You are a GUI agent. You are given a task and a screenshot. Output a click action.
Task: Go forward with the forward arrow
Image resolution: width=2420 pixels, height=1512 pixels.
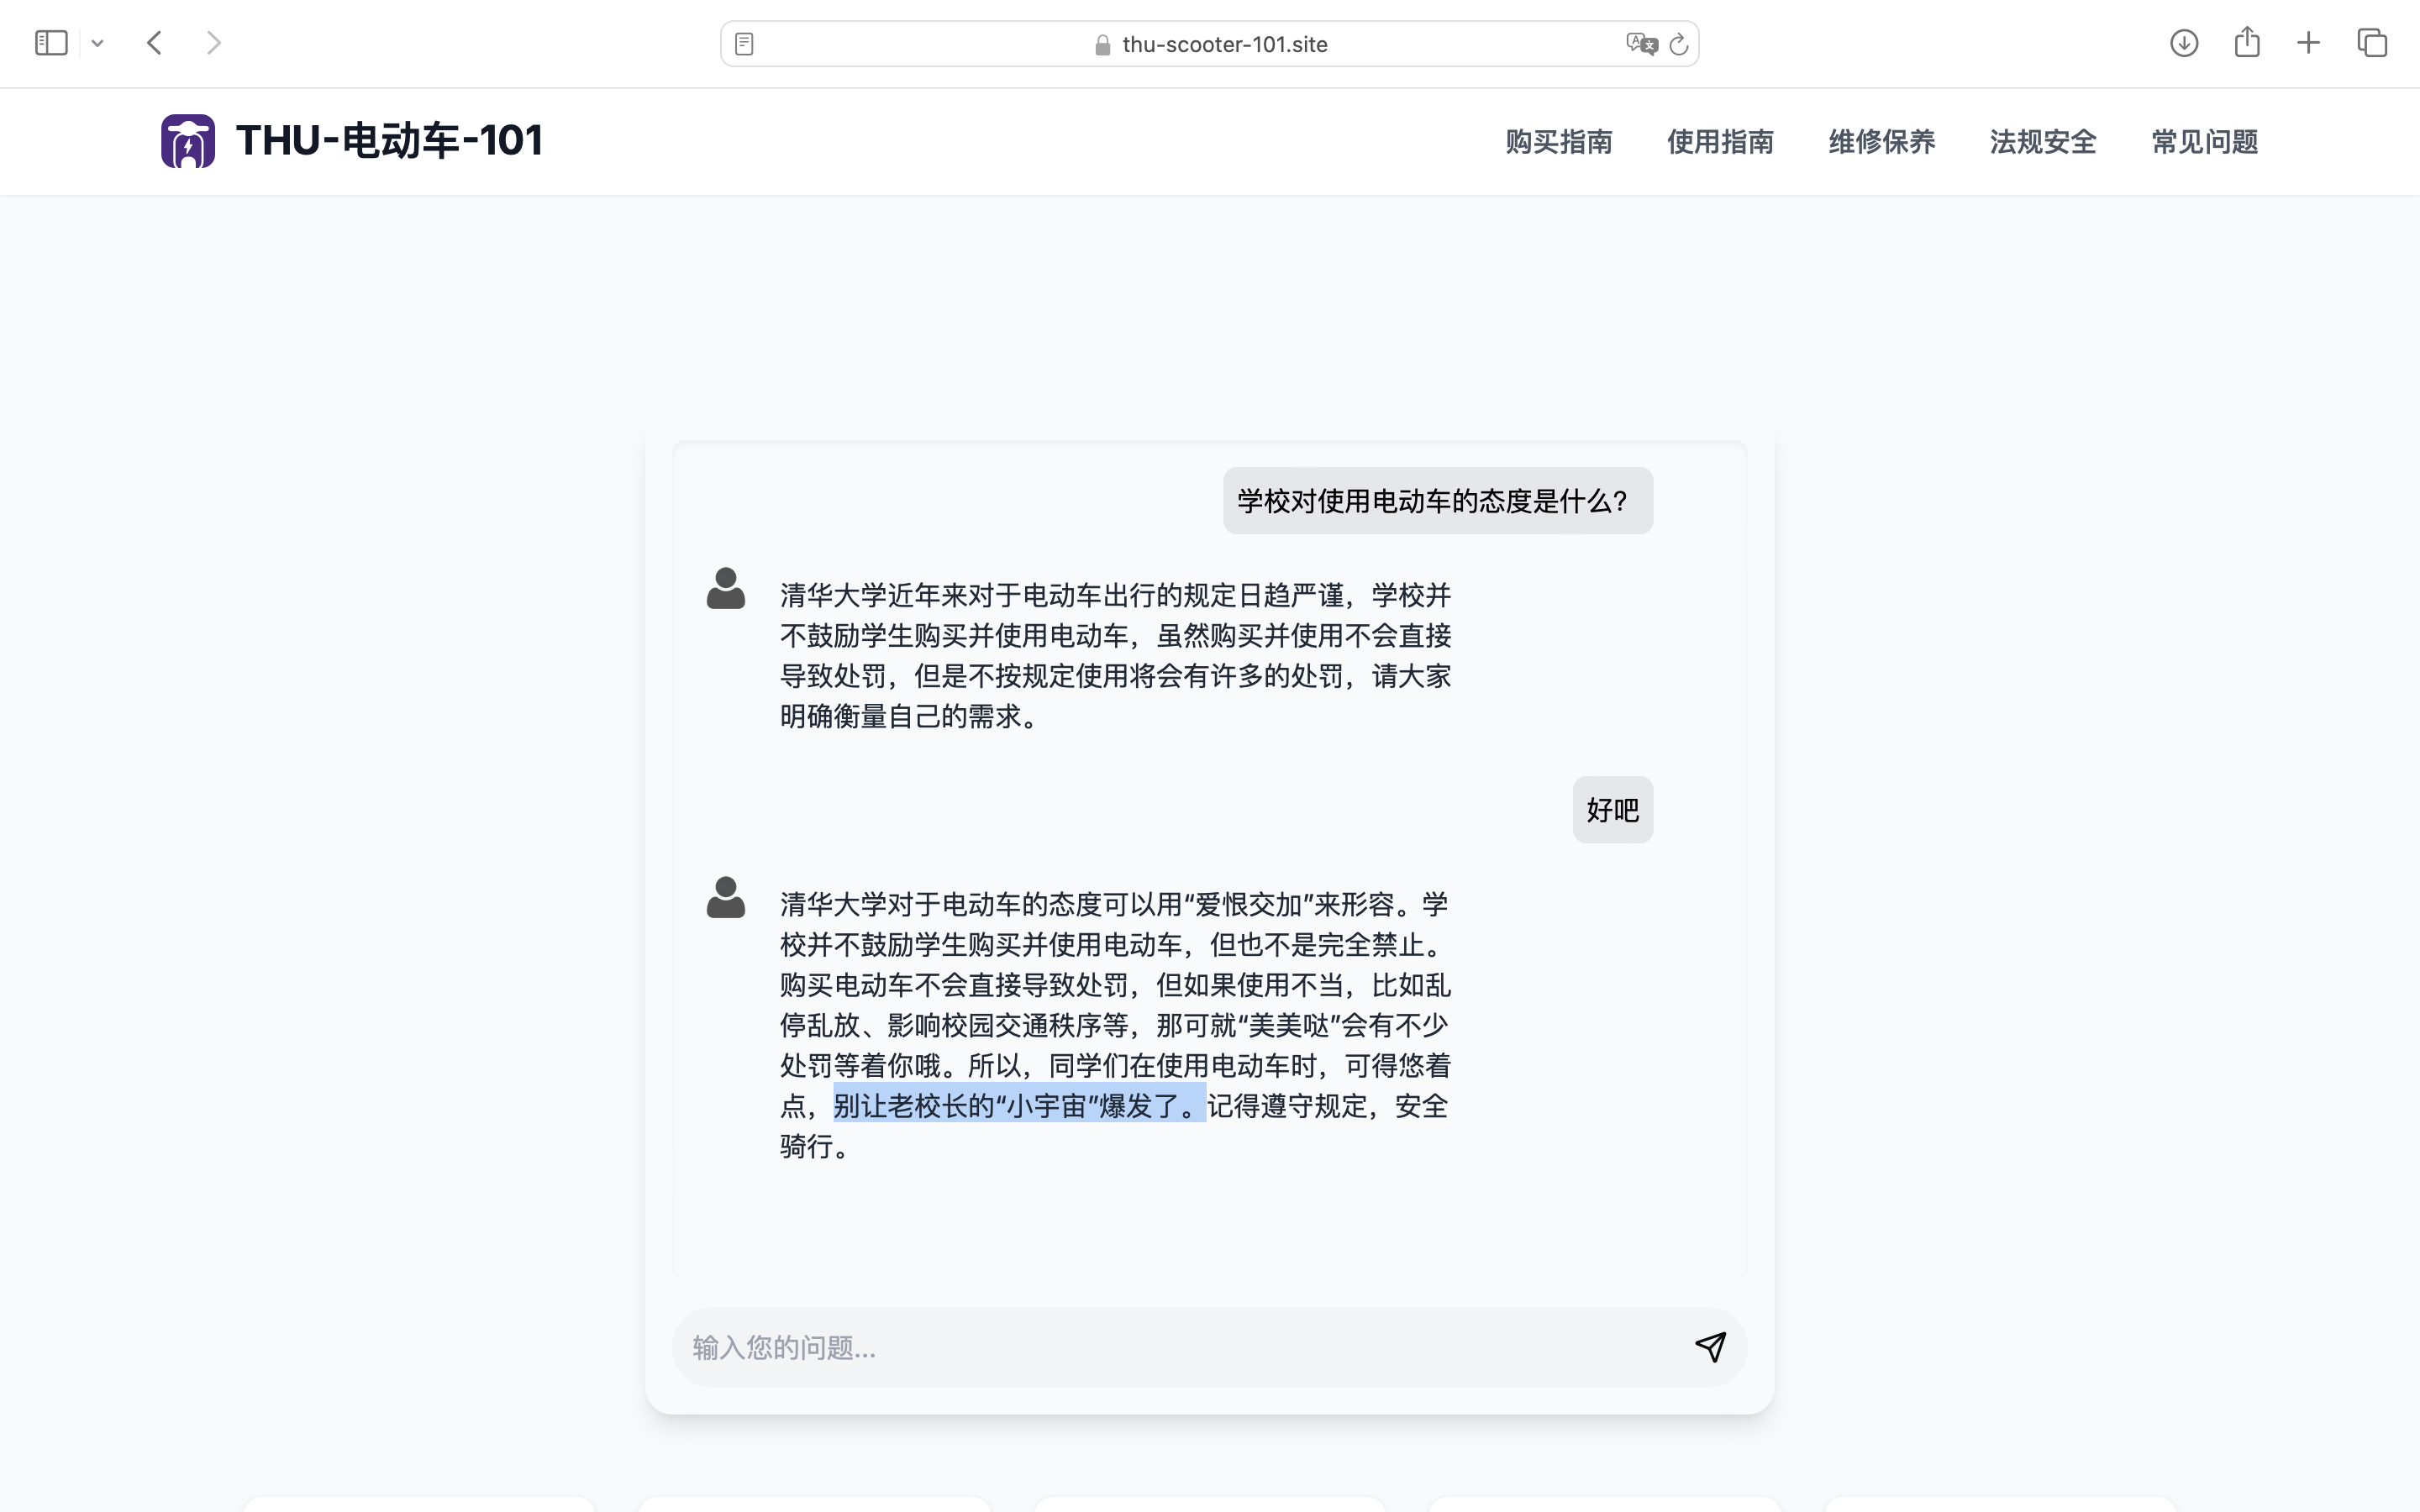point(213,43)
